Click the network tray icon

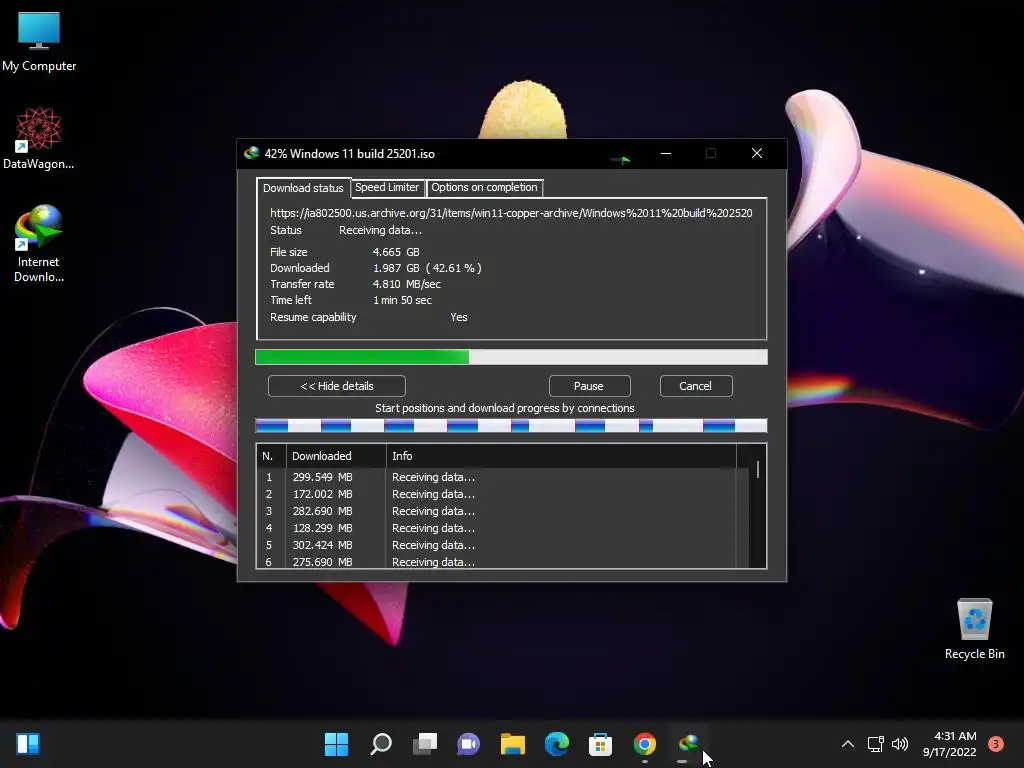coord(875,744)
